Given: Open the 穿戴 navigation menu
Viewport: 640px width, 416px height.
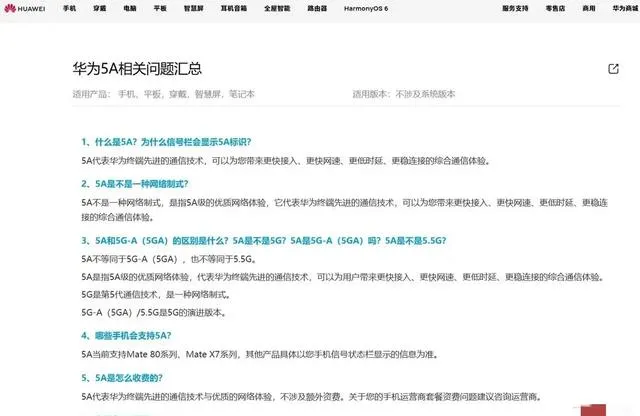Looking at the screenshot, I should 100,8.
